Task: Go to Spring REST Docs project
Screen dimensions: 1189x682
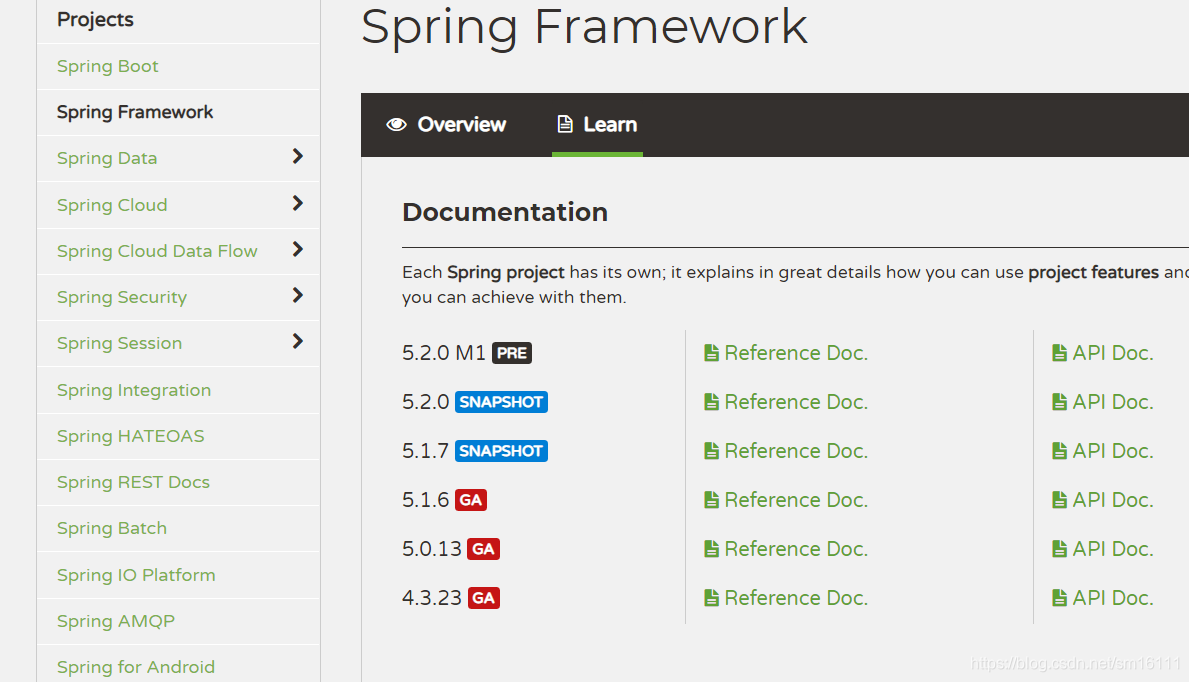Action: (x=133, y=482)
